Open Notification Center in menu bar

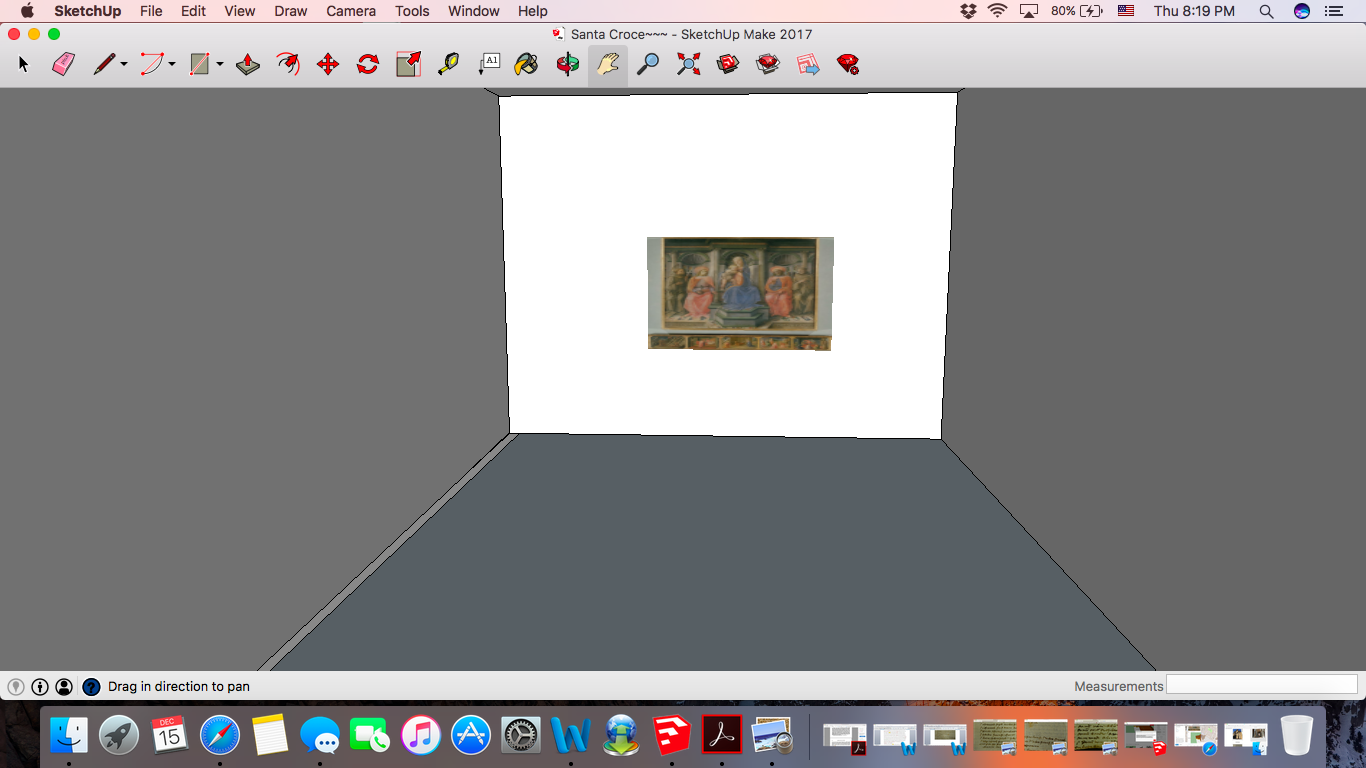tap(1333, 11)
